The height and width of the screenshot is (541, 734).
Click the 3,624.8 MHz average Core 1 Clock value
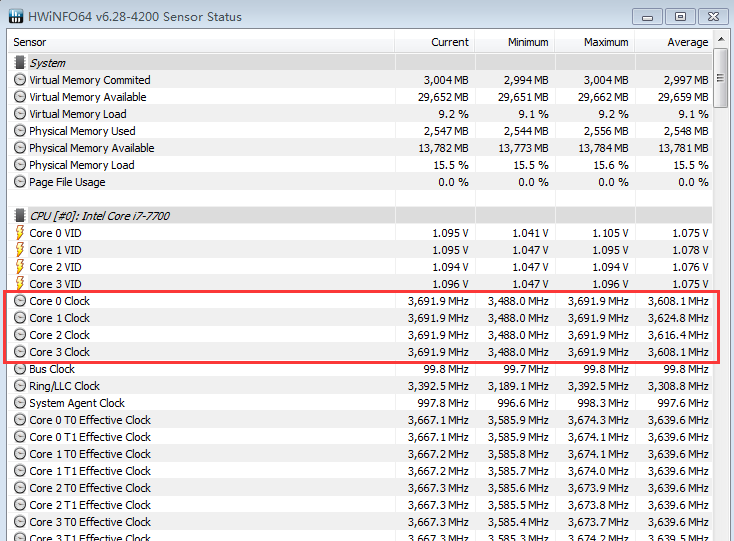678,318
